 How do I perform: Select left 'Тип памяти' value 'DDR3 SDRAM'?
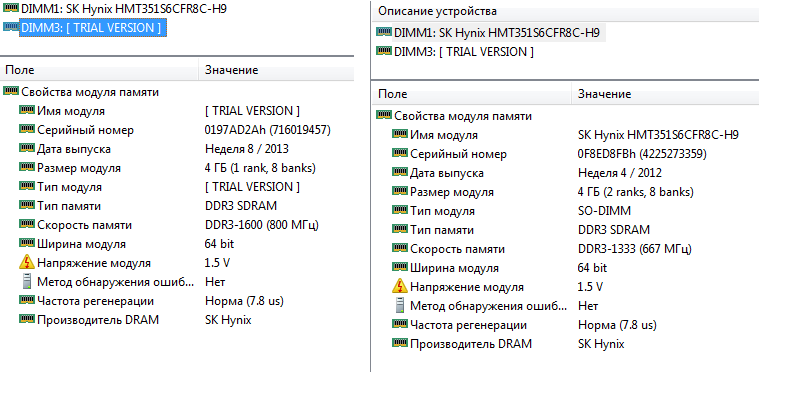[241, 206]
